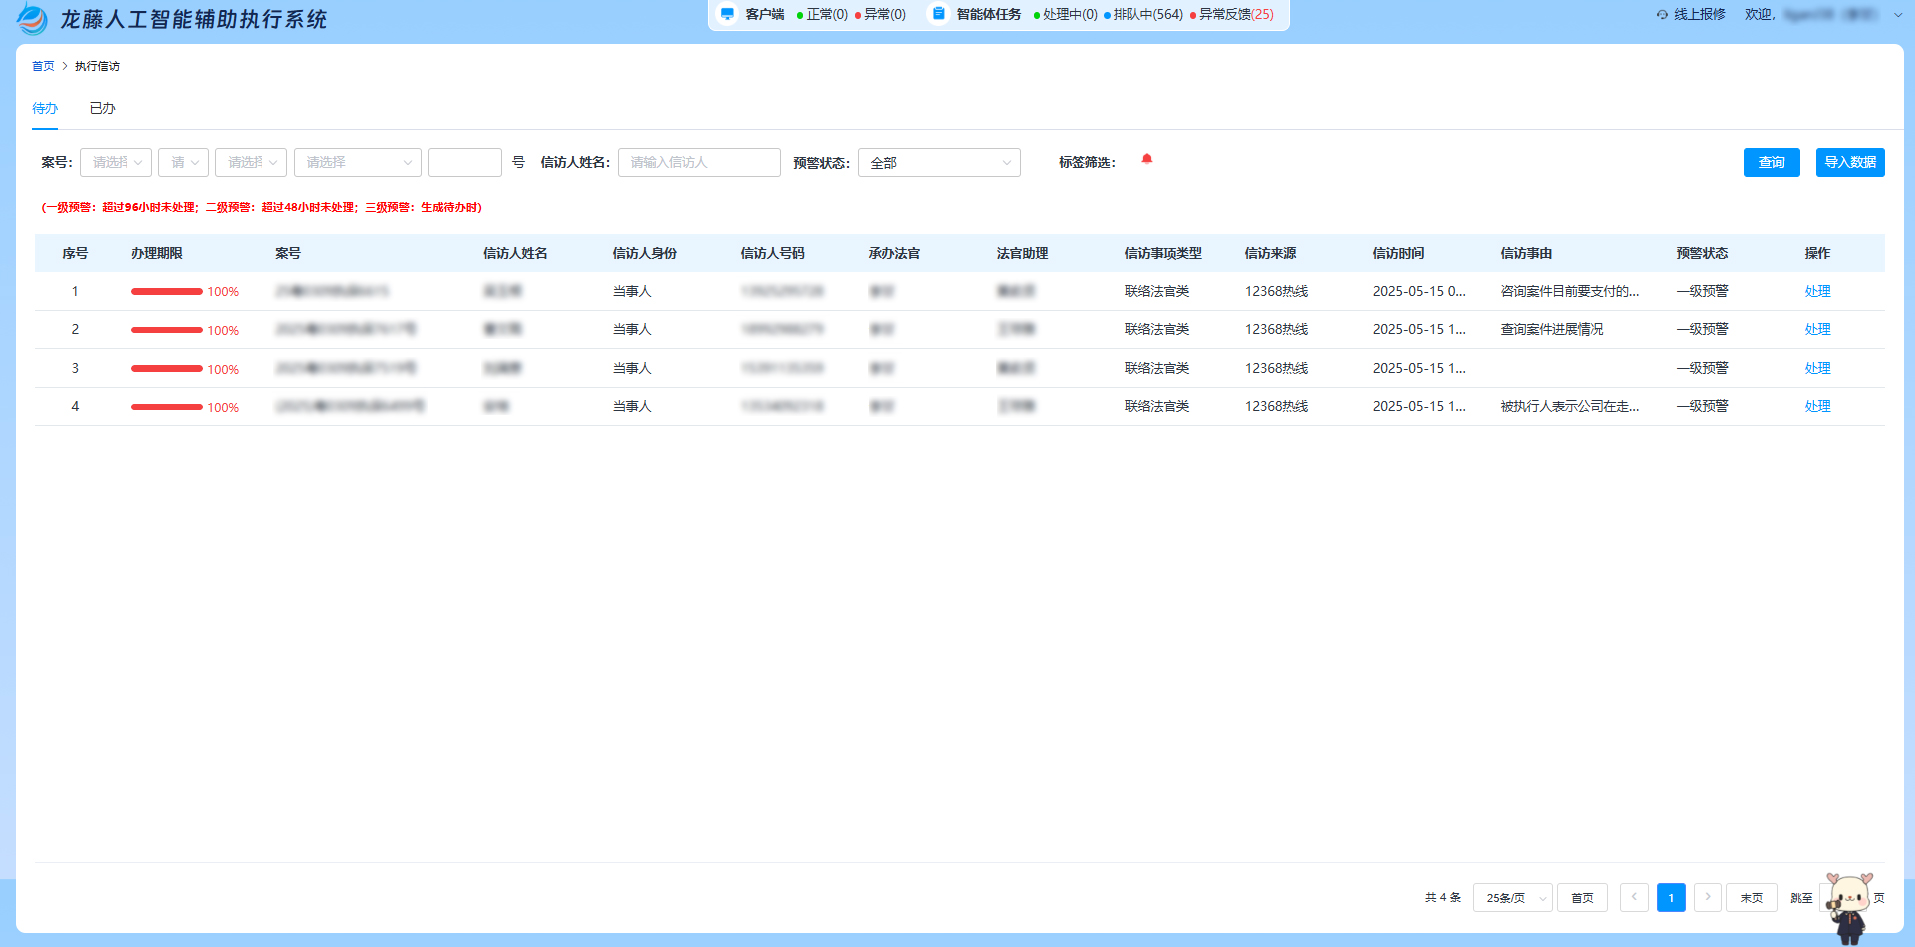Click 处理 link in row 1
This screenshot has width=1915, height=947.
click(x=1817, y=292)
